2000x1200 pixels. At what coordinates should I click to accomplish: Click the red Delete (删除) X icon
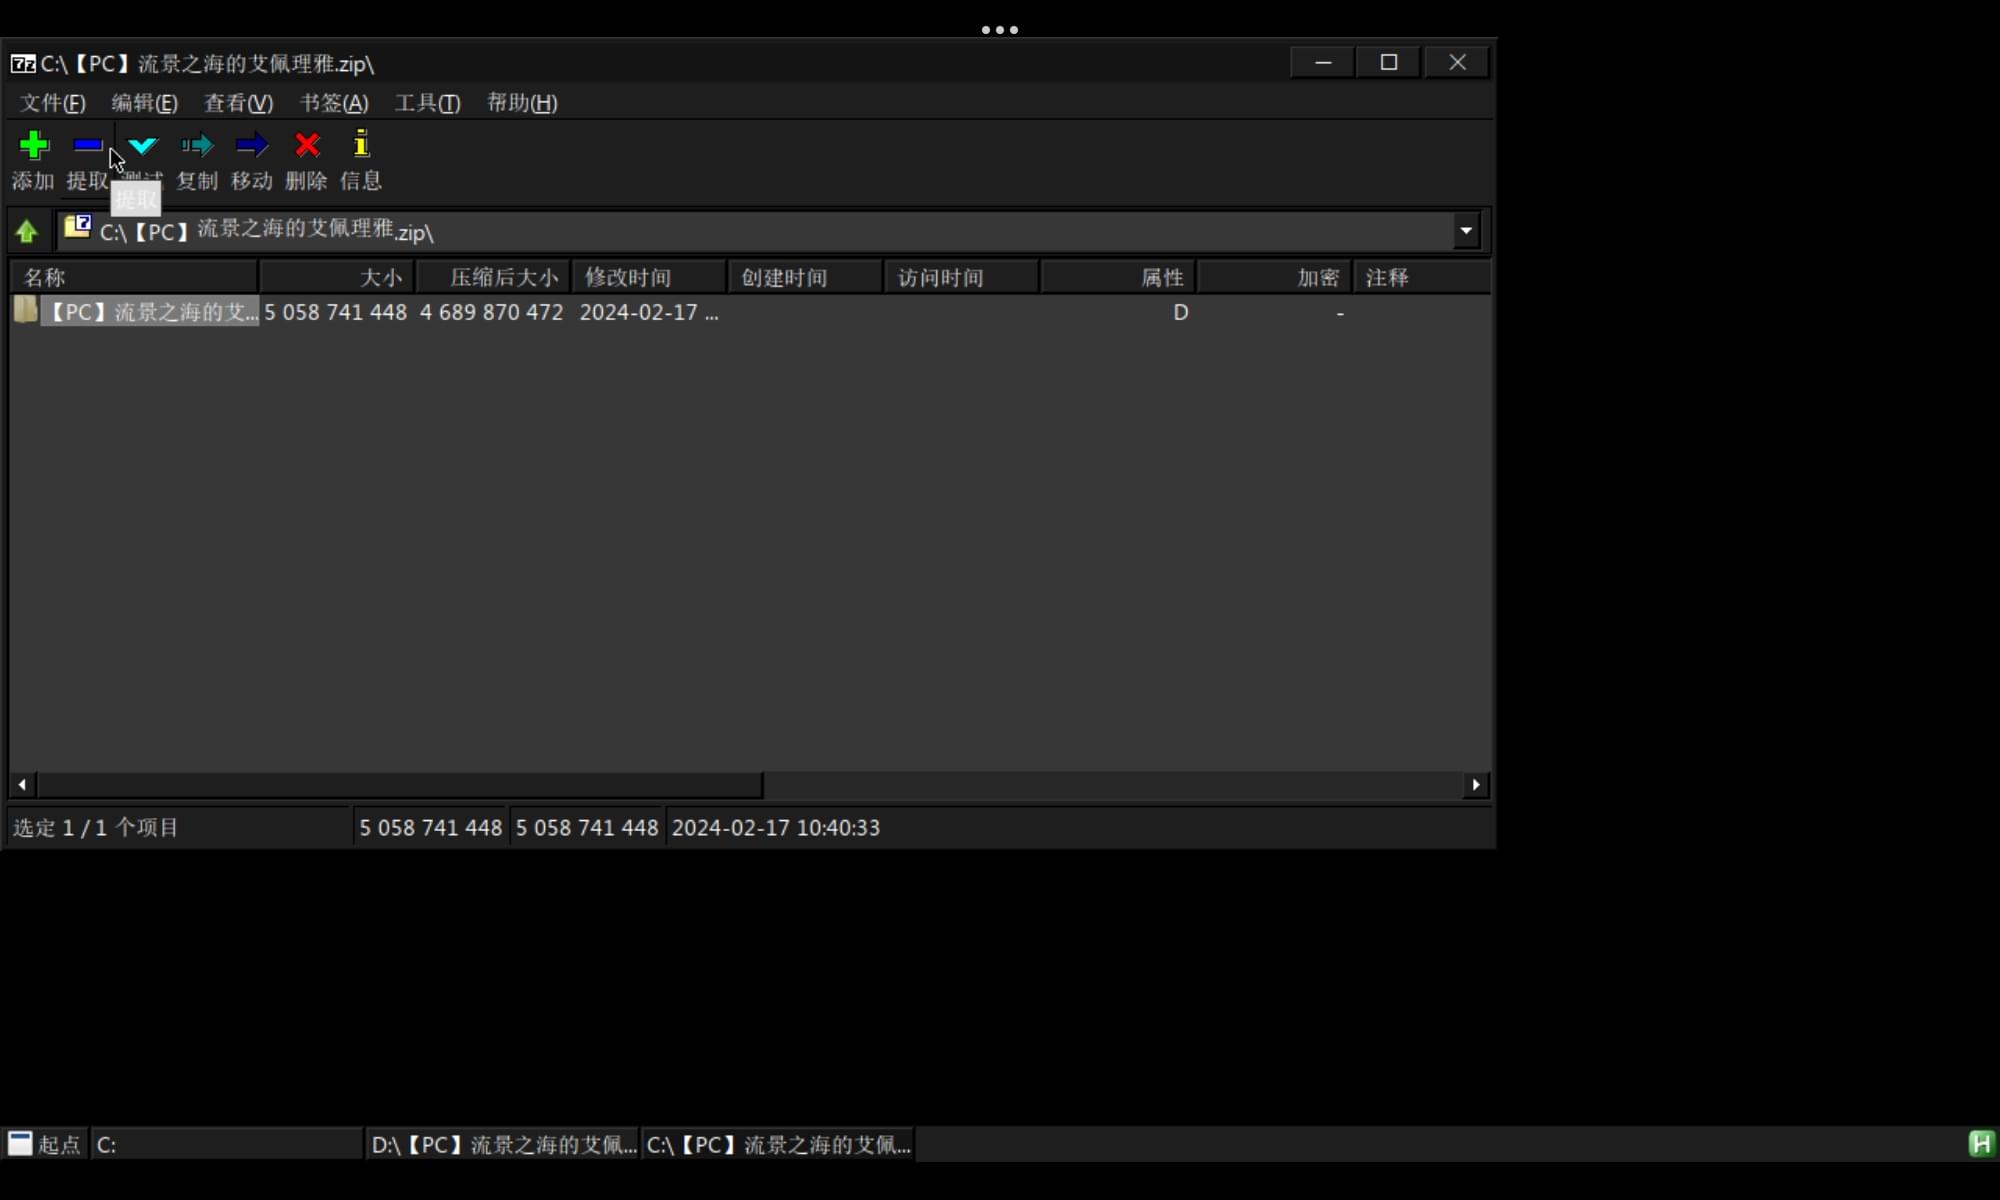click(307, 146)
